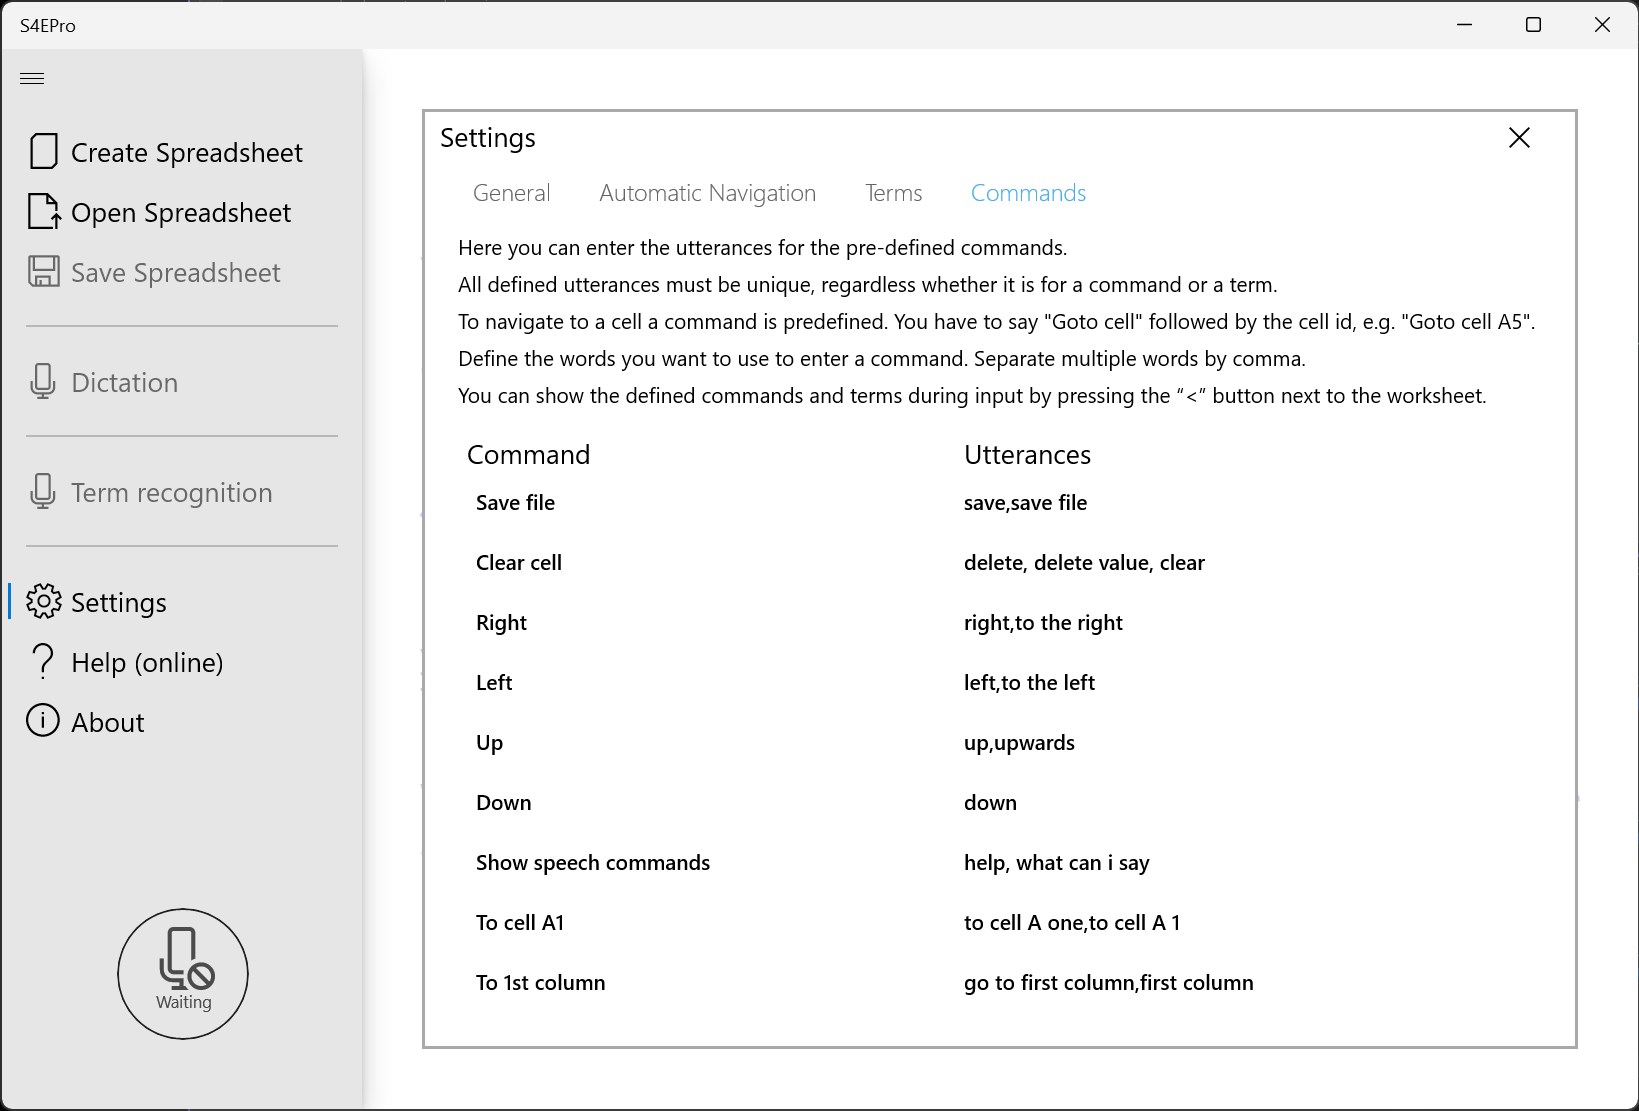The image size is (1639, 1111).
Task: Click the Settings gear icon
Action: (x=43, y=602)
